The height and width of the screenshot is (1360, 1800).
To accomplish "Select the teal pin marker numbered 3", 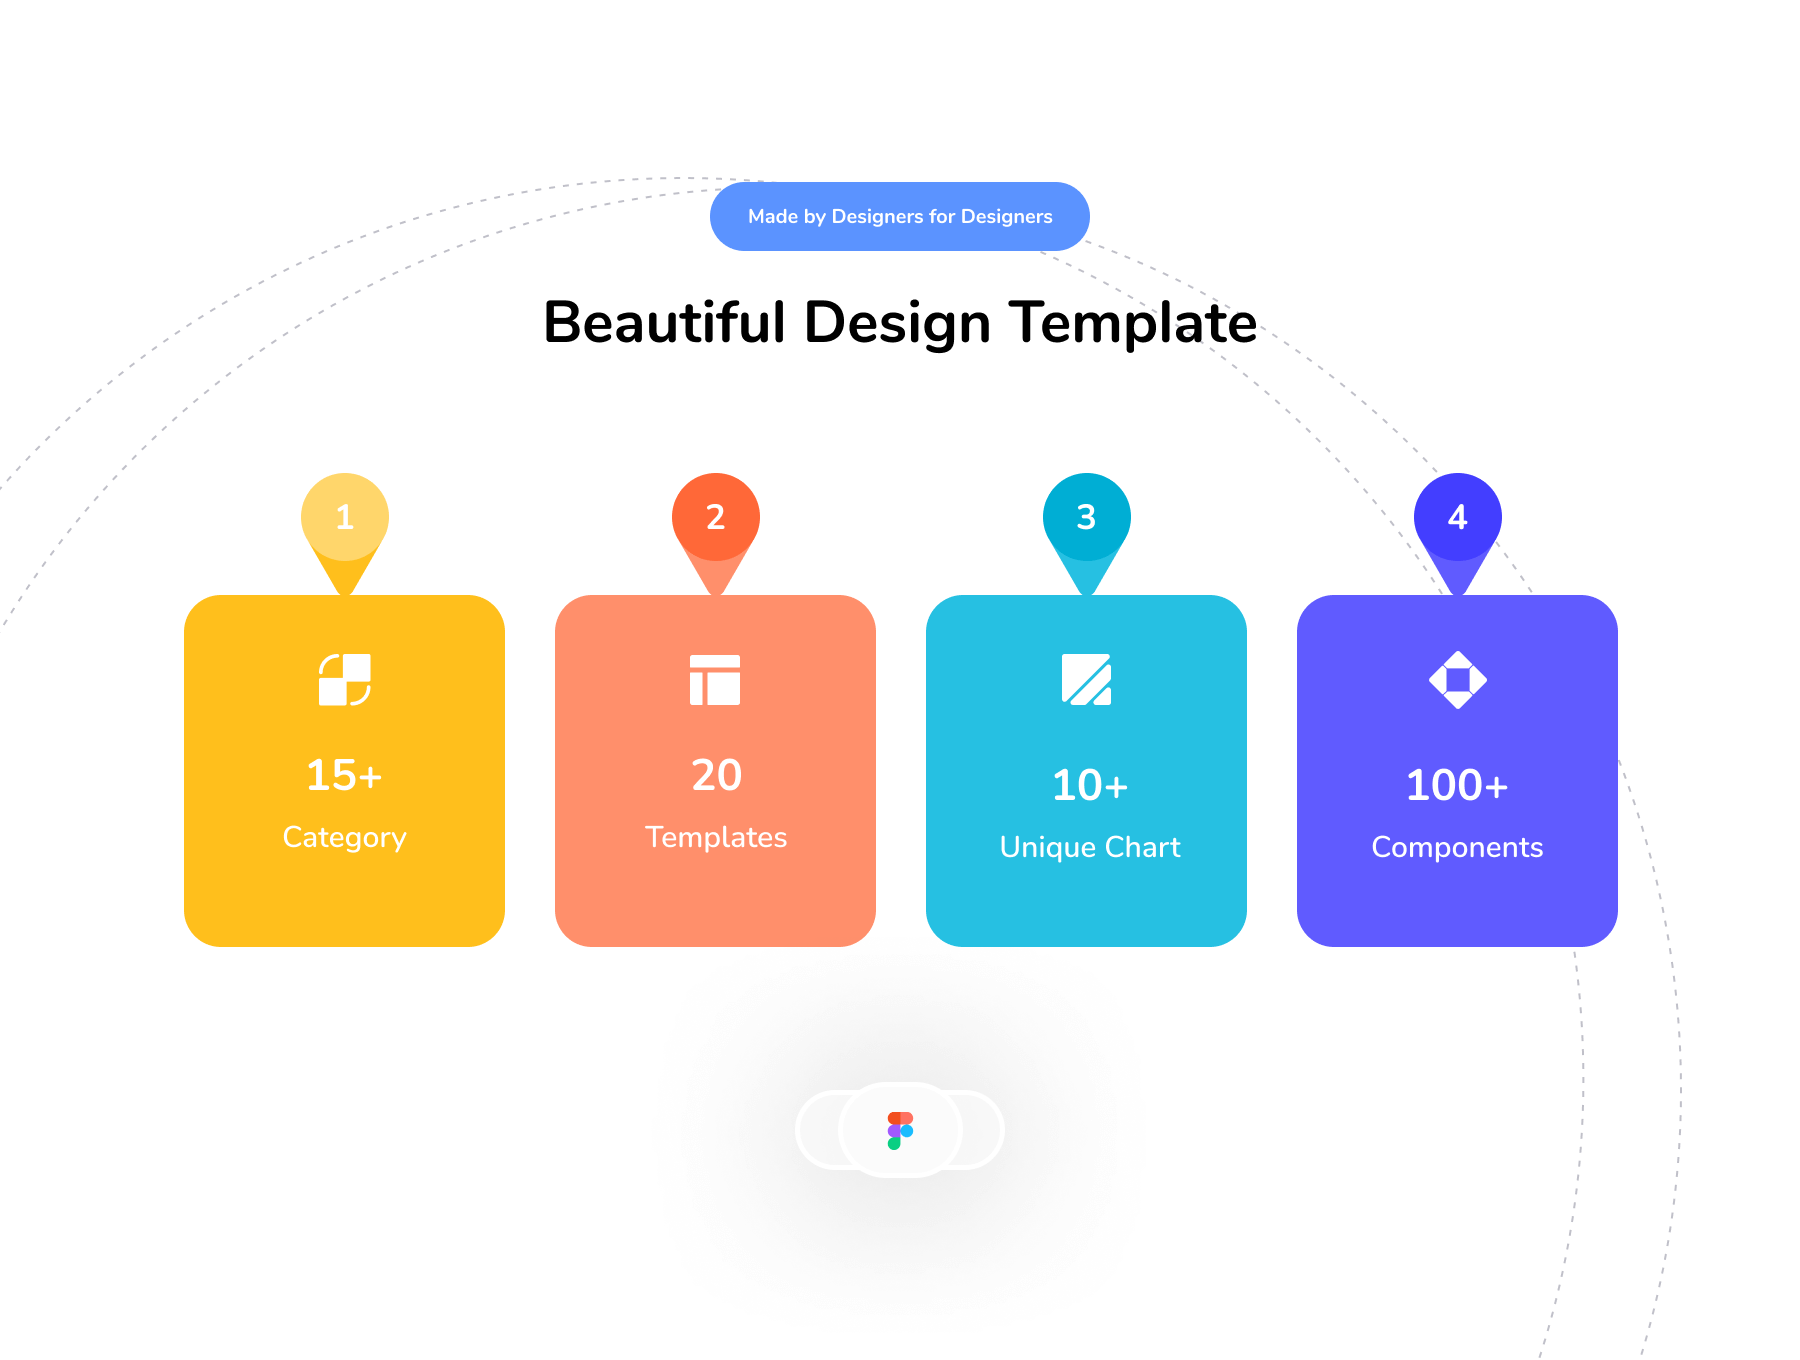I will click(1087, 518).
